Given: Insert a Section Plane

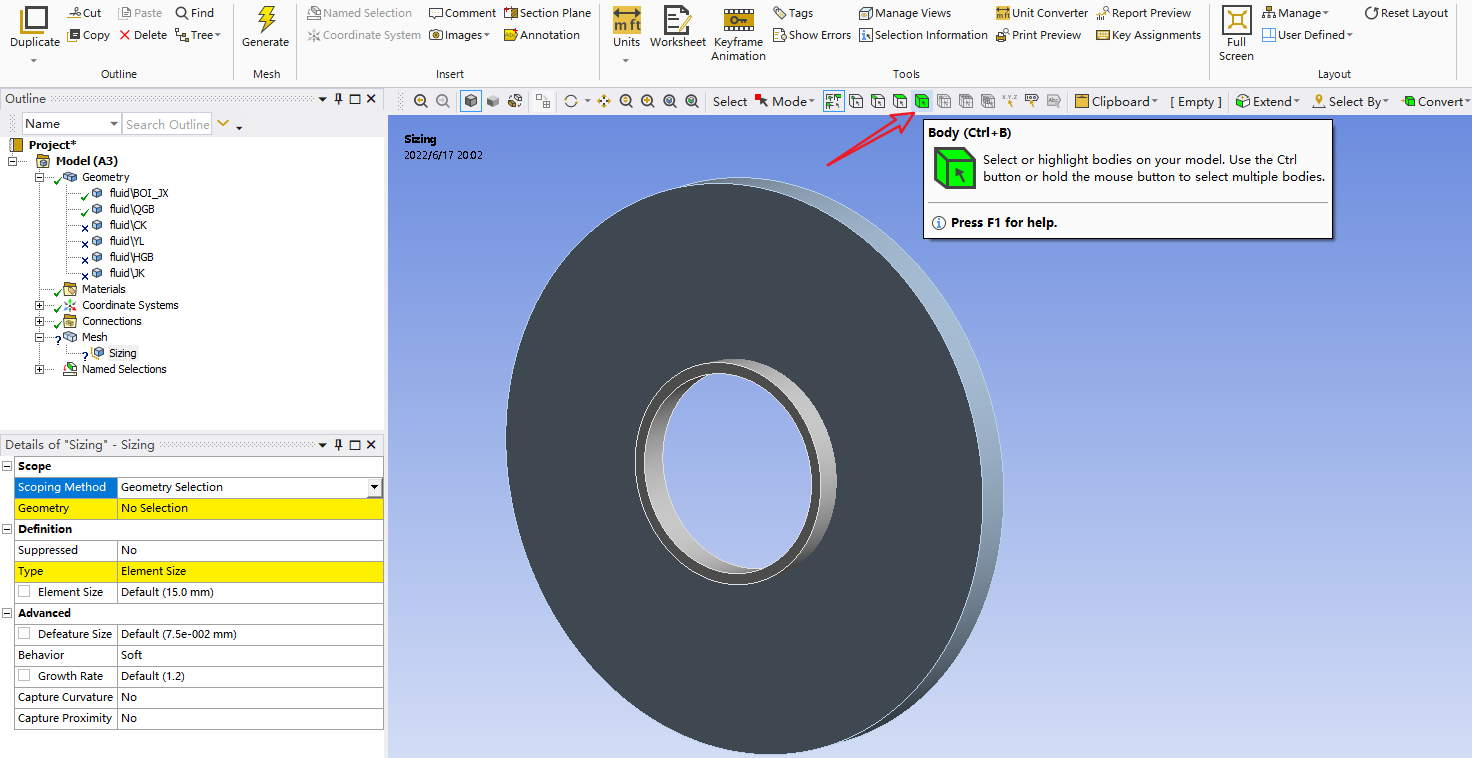Looking at the screenshot, I should [x=547, y=13].
